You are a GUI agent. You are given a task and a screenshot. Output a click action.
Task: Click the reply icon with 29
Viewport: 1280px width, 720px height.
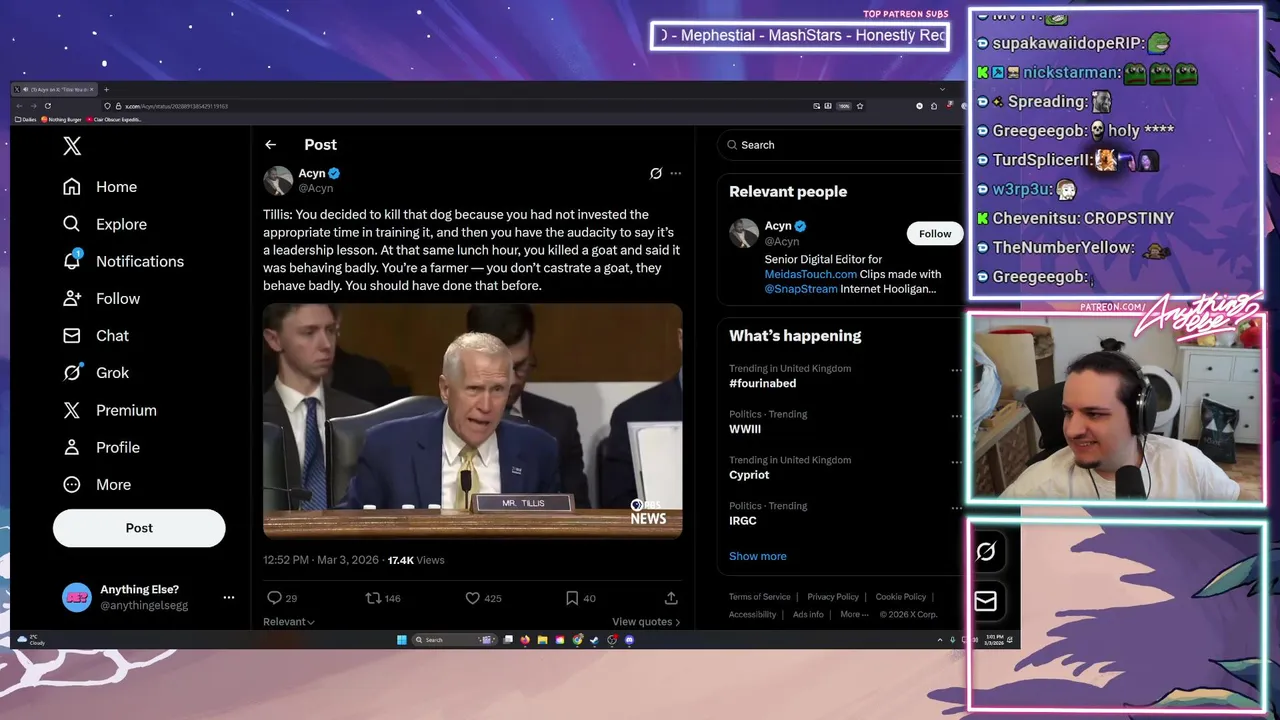tap(274, 598)
